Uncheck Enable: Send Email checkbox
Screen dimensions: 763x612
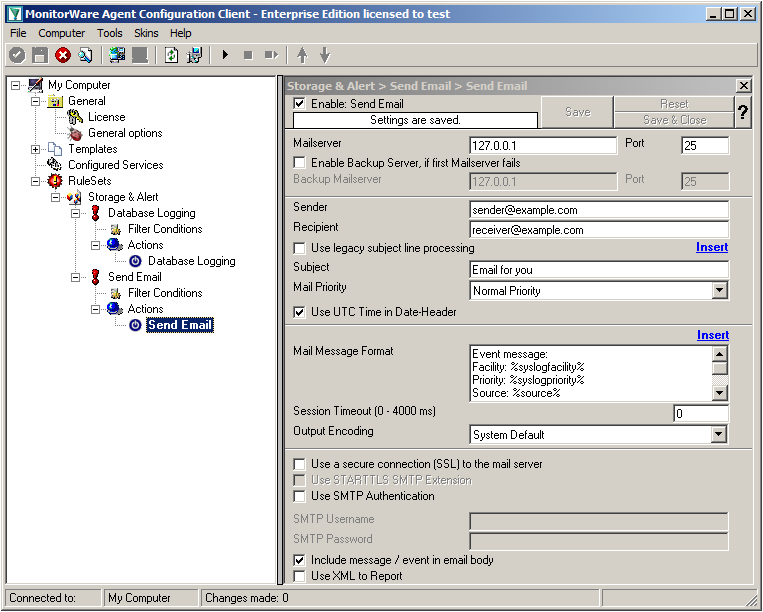coord(299,104)
